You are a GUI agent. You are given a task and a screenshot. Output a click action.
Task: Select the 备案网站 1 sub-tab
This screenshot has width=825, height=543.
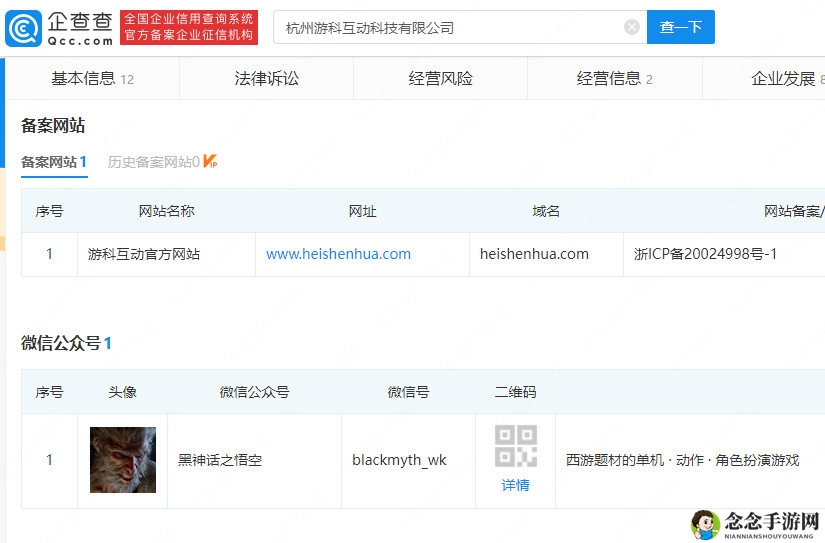pos(54,162)
